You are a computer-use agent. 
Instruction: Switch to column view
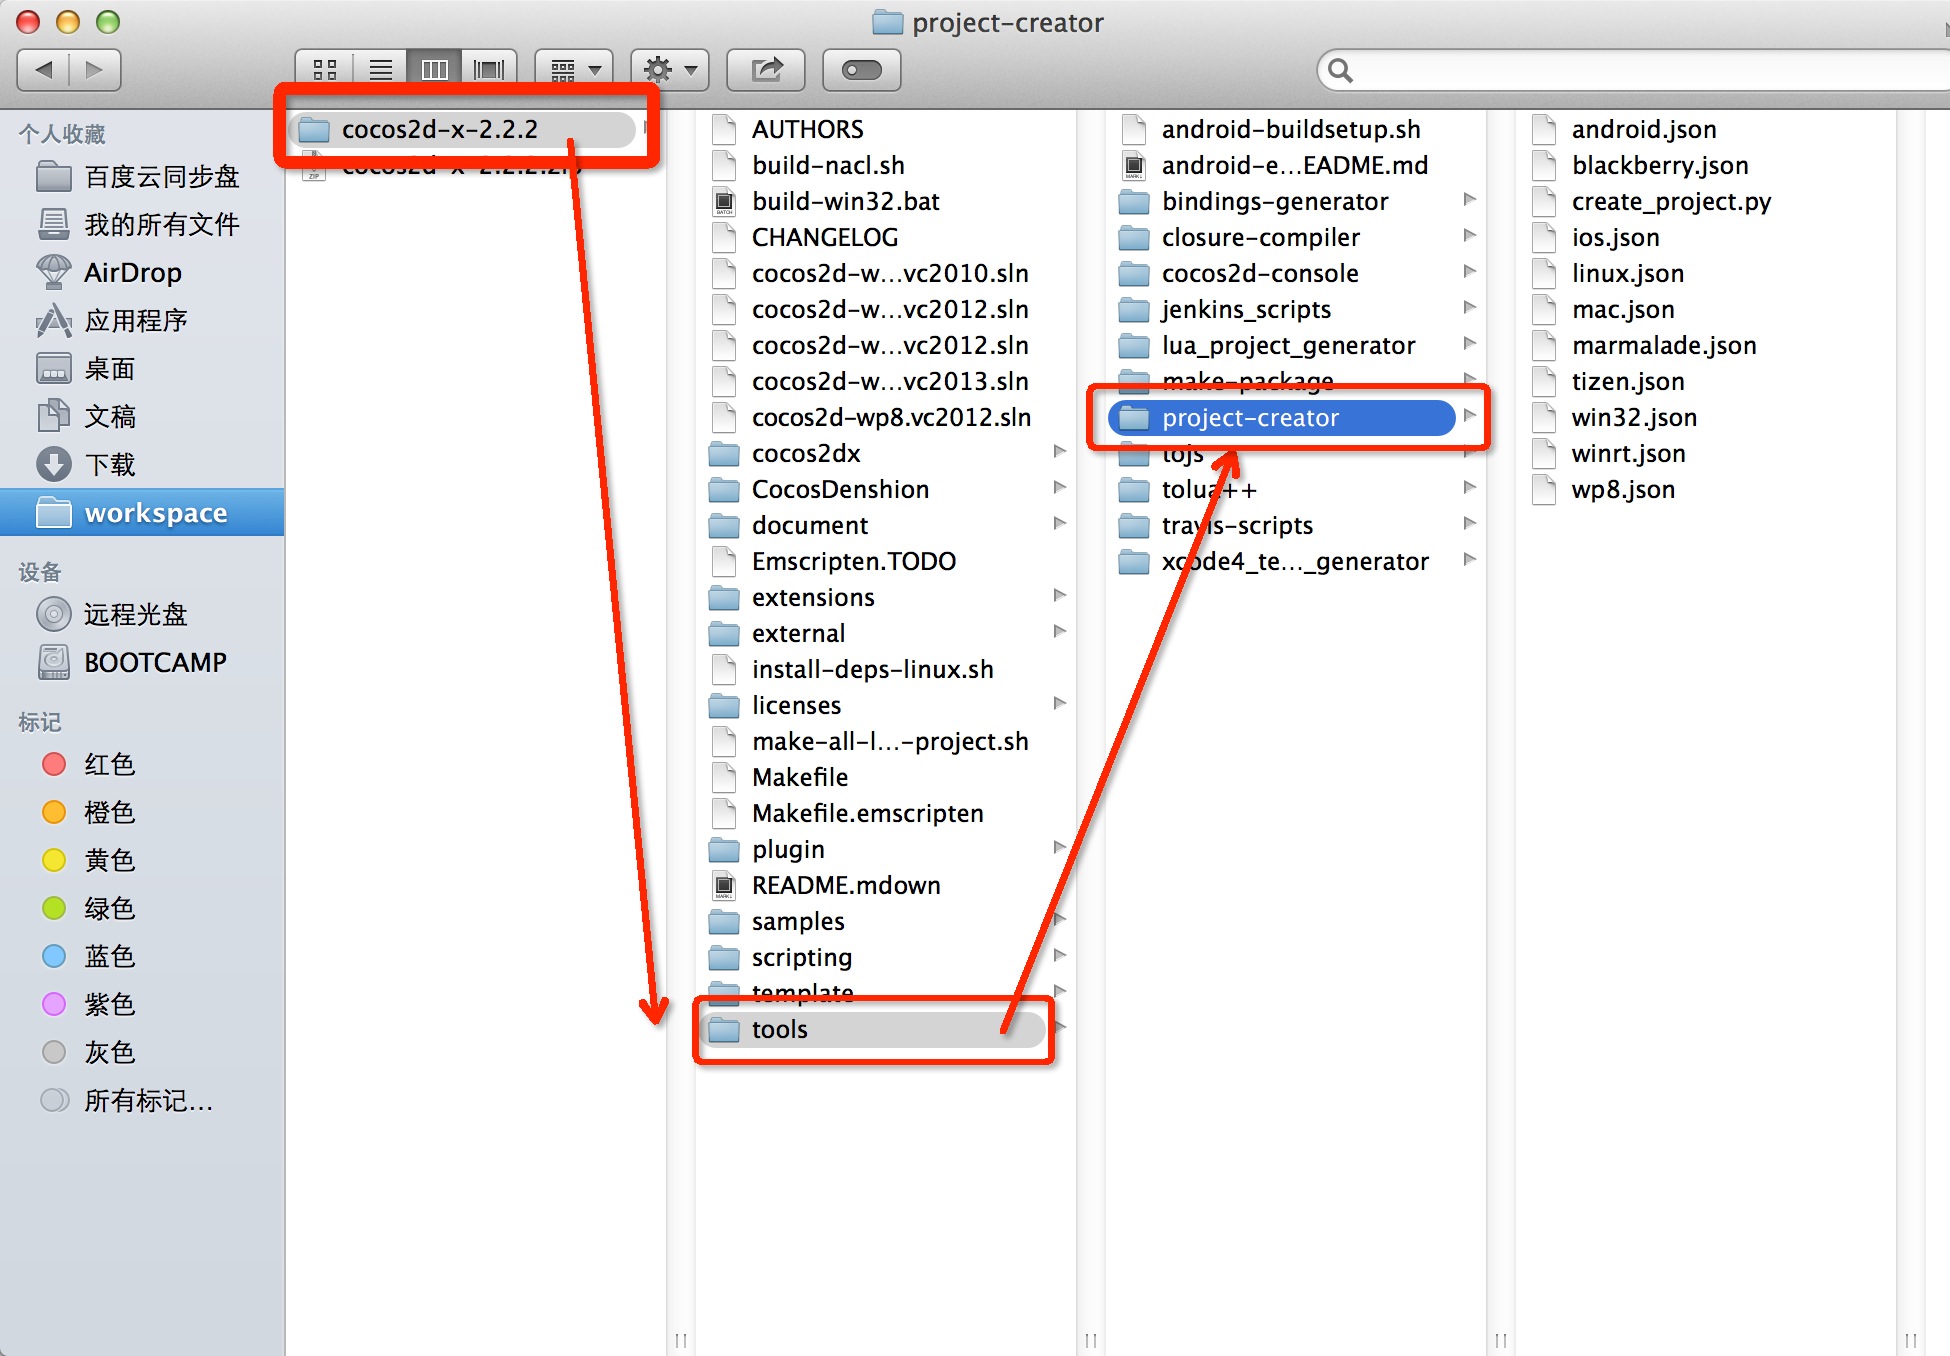tap(434, 70)
